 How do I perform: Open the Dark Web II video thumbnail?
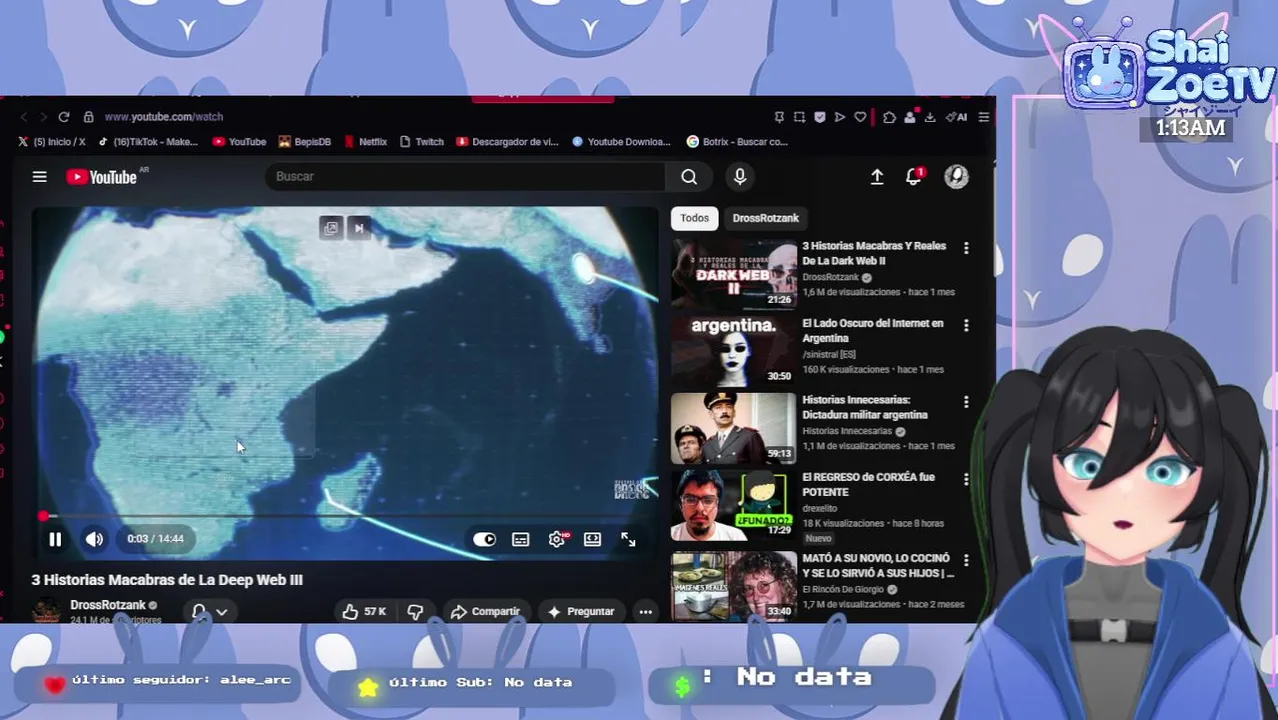tap(734, 274)
